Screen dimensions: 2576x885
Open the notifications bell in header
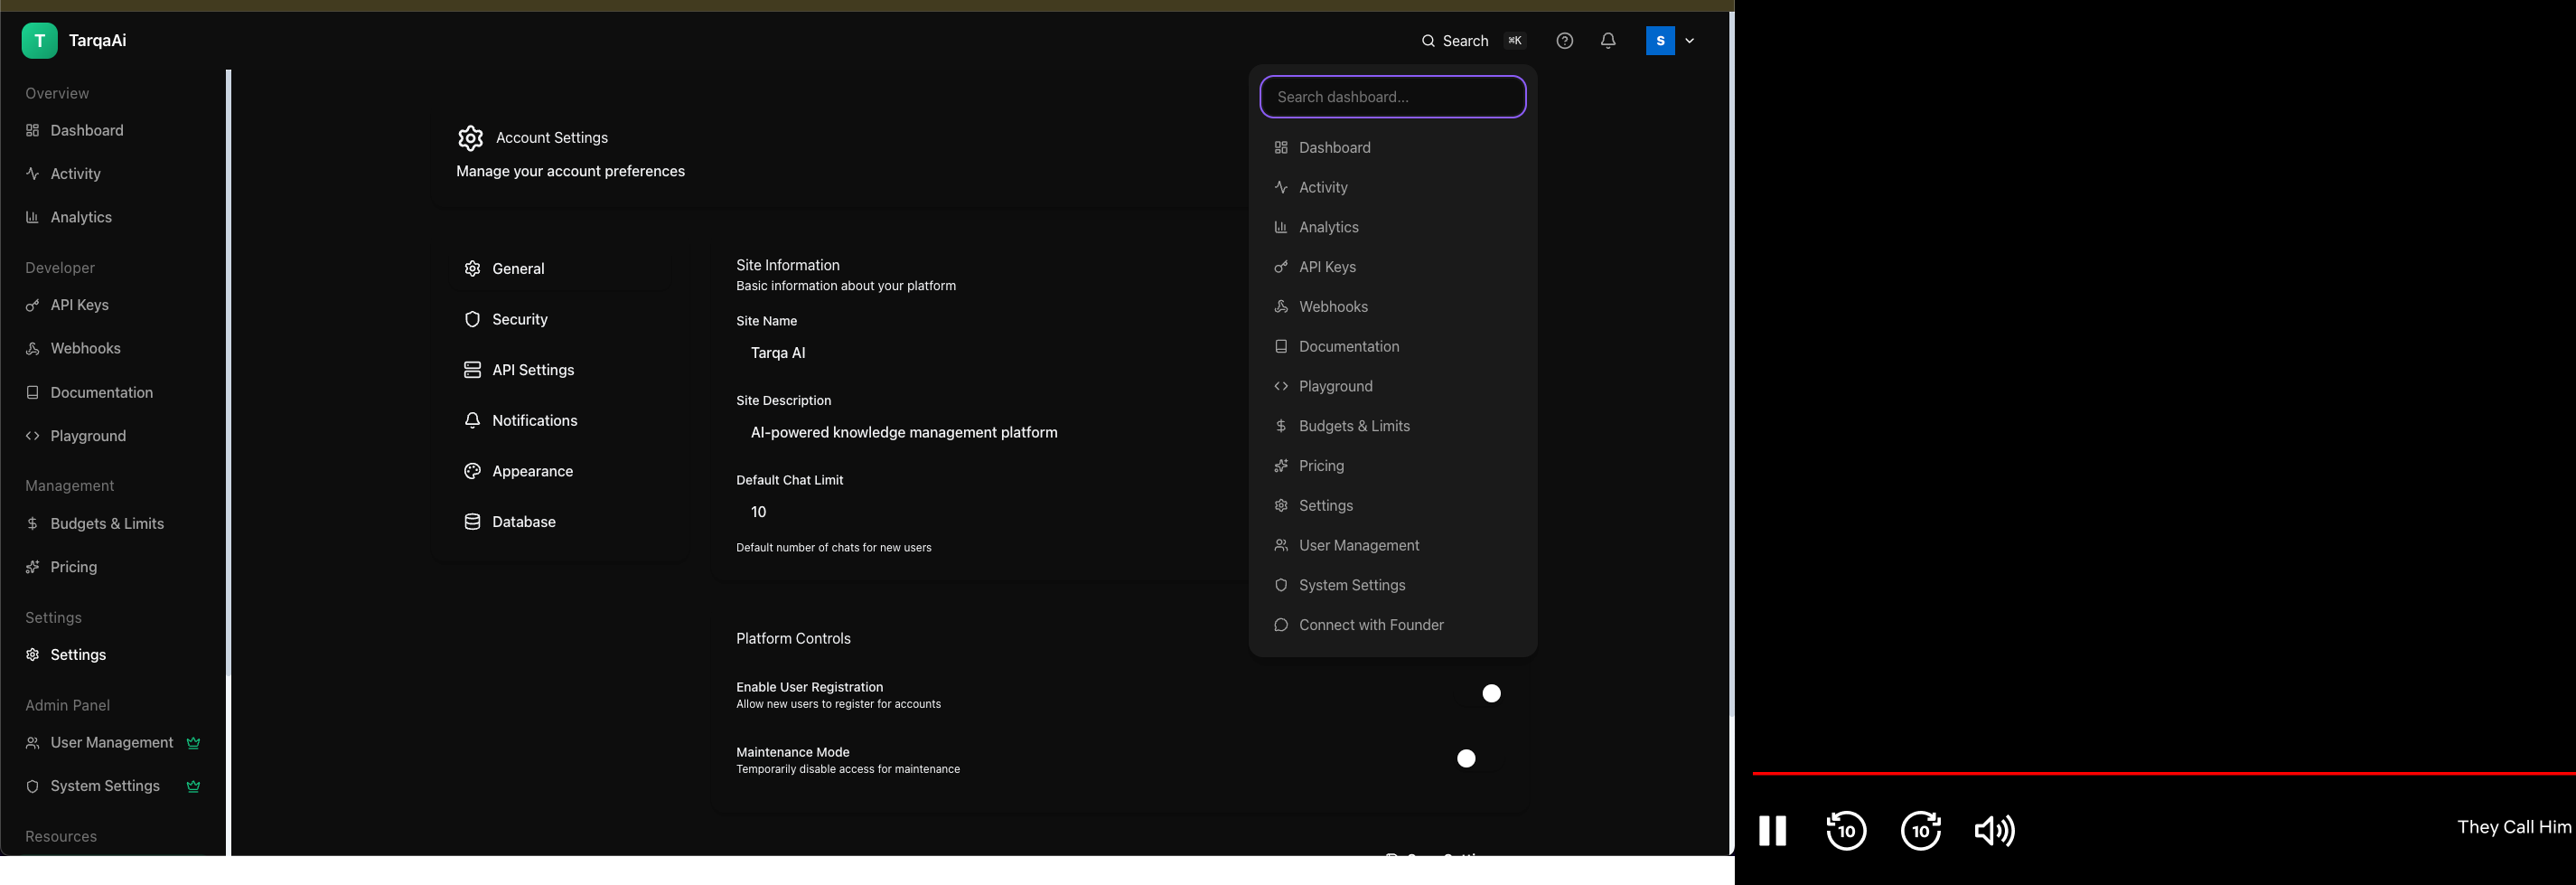pyautogui.click(x=1608, y=41)
